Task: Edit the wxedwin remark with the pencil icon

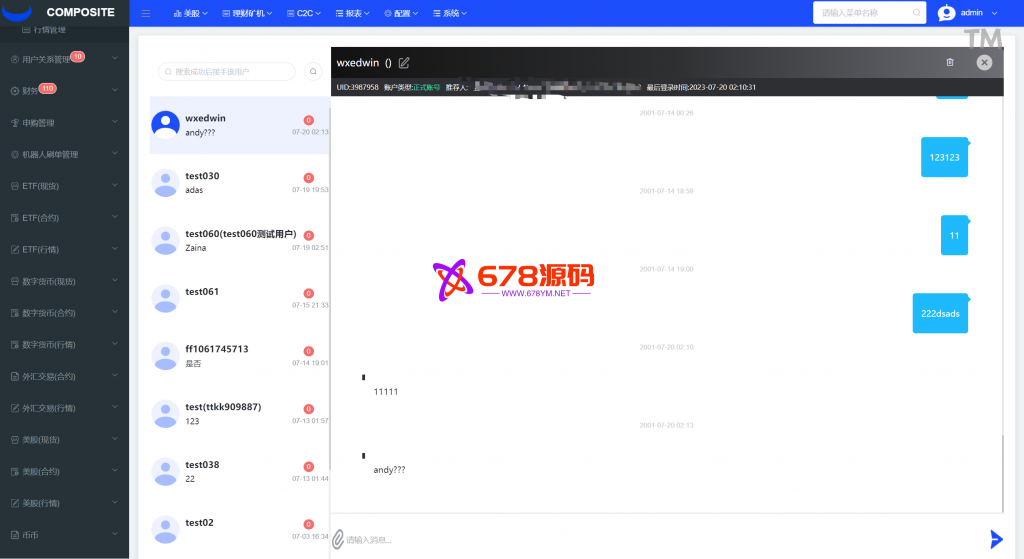Action: pos(404,62)
